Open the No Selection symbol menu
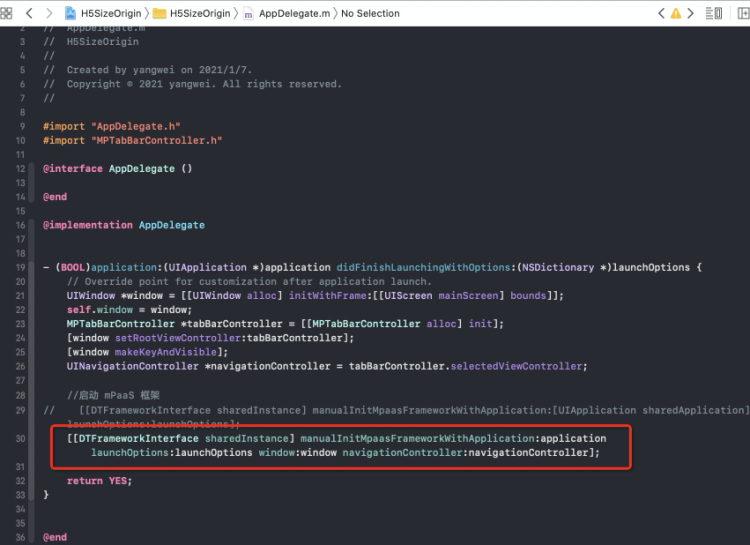This screenshot has height=545, width=750. (370, 13)
